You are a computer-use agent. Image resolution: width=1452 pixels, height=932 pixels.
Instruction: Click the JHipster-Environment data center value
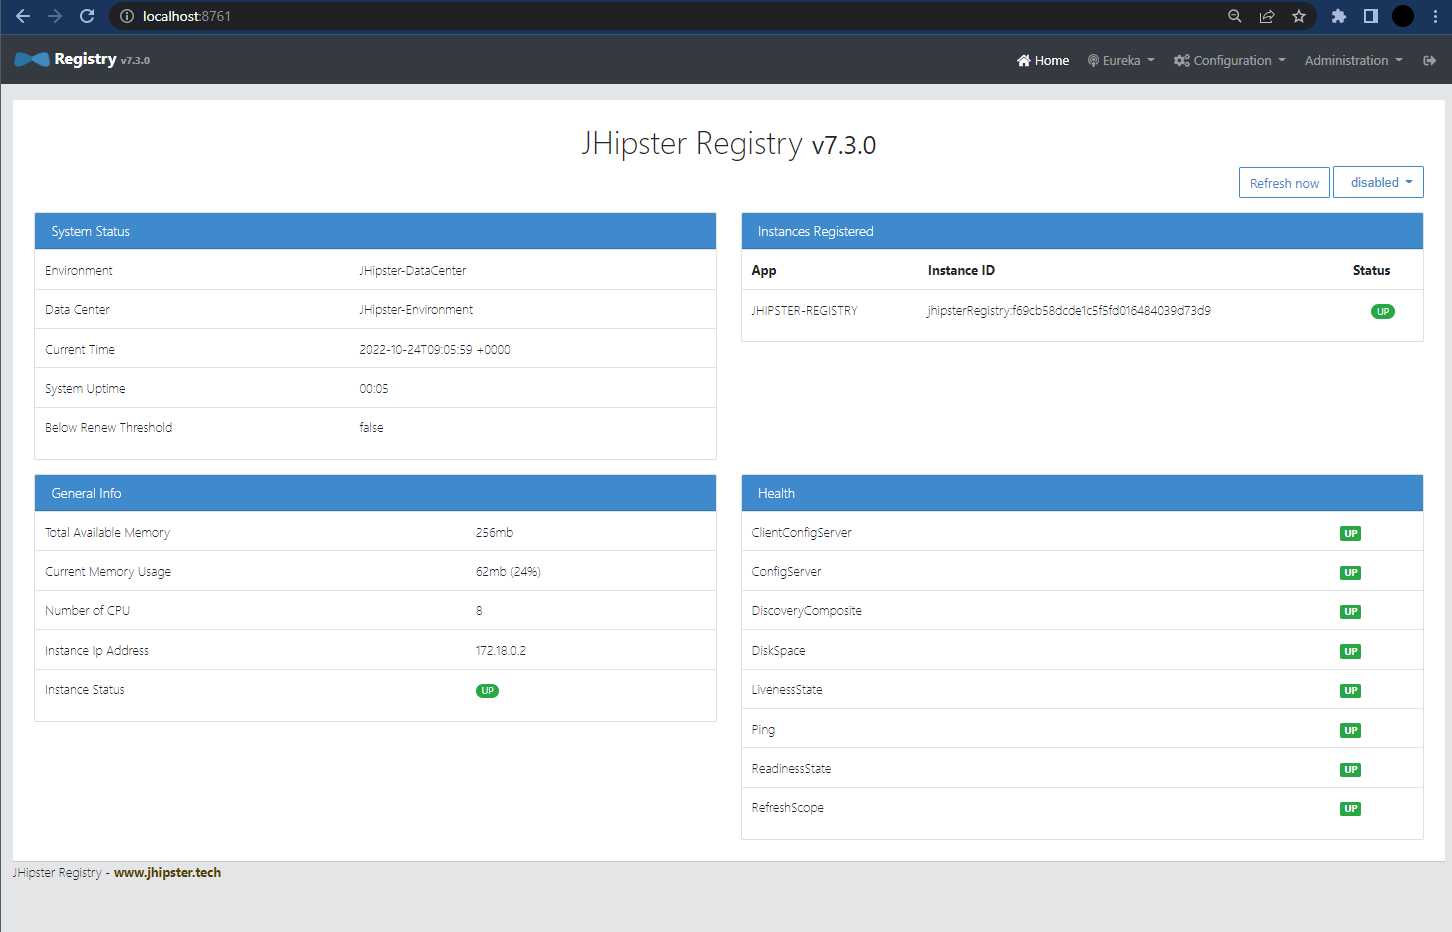tap(416, 310)
